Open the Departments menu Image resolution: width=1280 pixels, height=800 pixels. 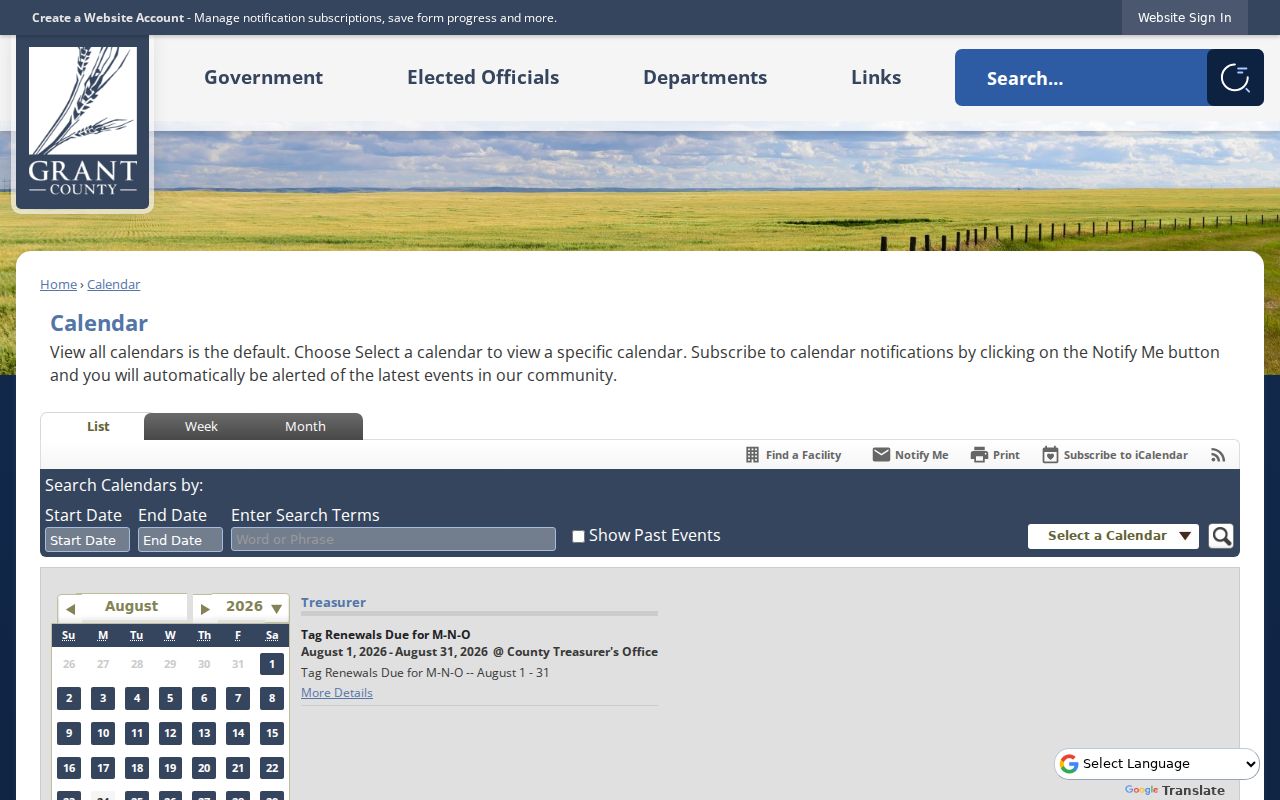705,78
